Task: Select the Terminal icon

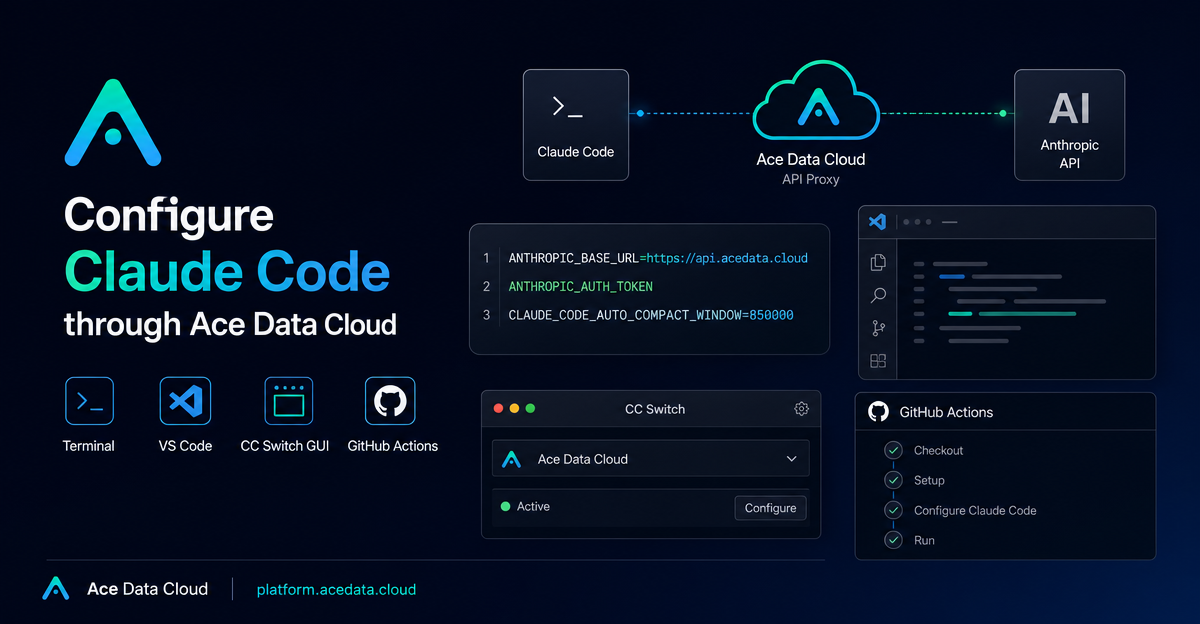Action: click(x=89, y=402)
